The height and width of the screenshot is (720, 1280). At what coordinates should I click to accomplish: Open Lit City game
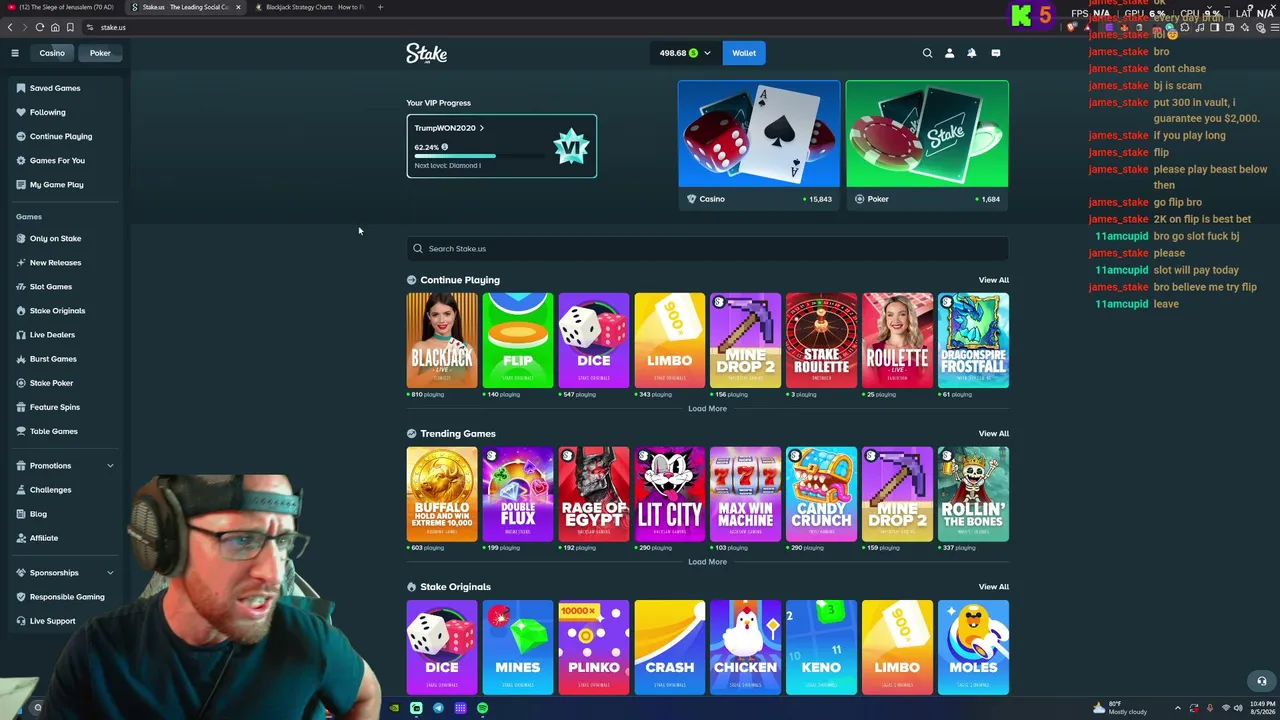click(x=669, y=494)
